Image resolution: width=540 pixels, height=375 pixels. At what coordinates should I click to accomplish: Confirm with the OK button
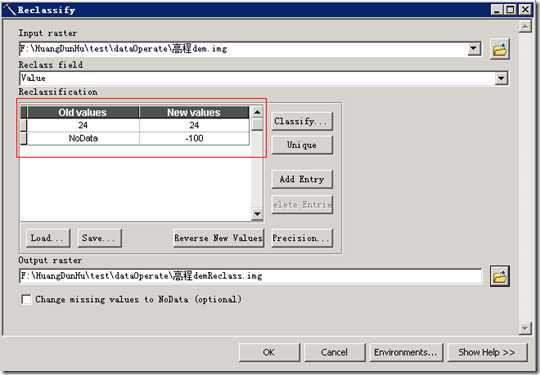pos(269,352)
